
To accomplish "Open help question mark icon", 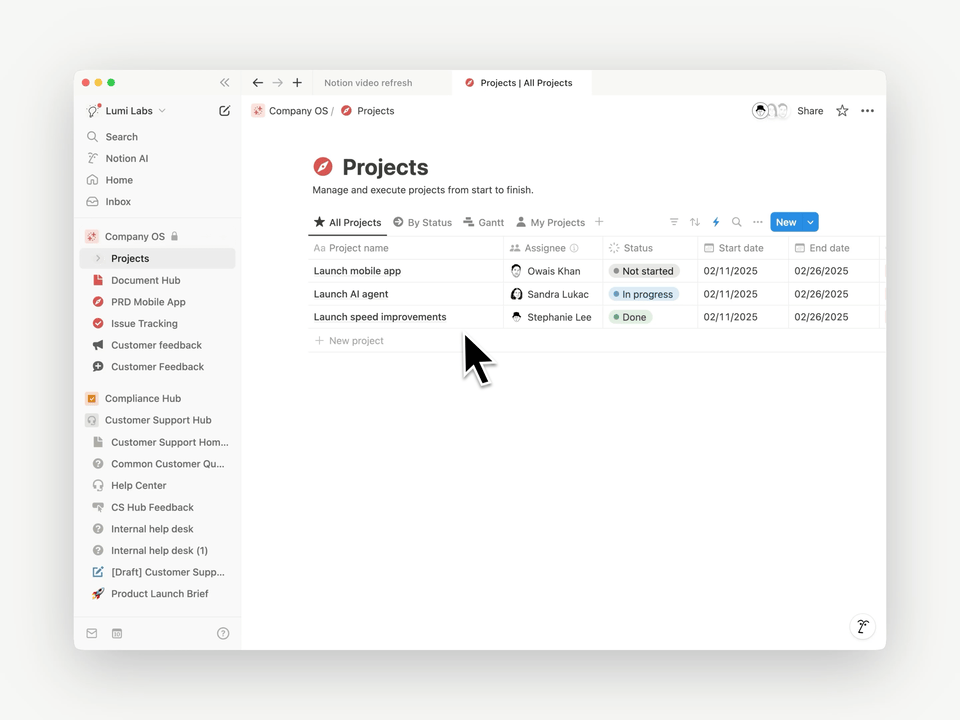I will 223,633.
